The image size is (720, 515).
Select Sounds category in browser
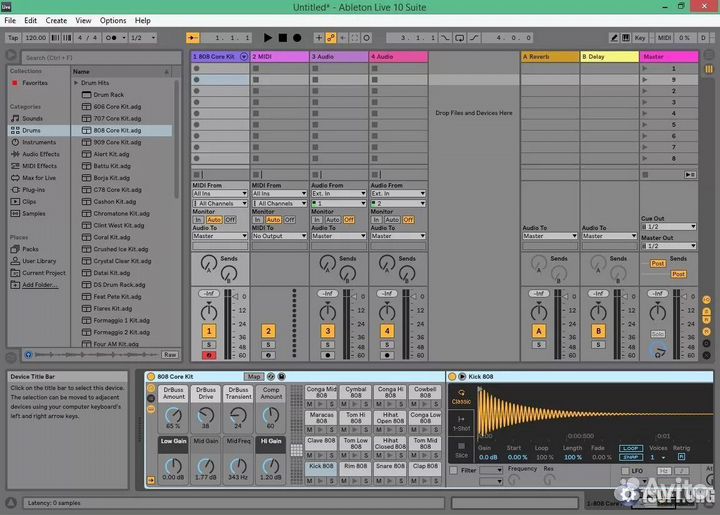[32, 118]
